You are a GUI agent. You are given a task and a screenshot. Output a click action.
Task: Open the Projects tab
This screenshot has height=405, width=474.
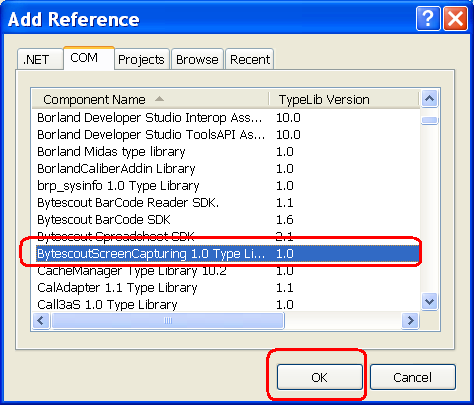point(142,59)
